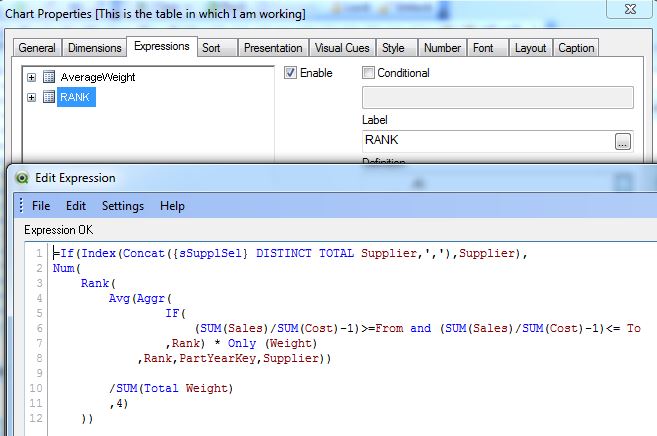This screenshot has height=436, width=657.
Task: Click '{sSupplSel}' set identifier on line 1
Action: (x=210, y=253)
